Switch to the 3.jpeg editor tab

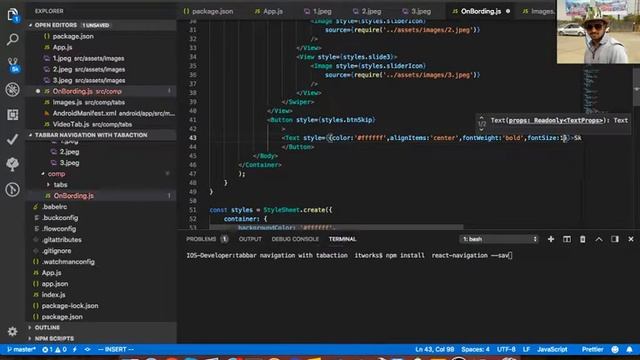[x=416, y=11]
